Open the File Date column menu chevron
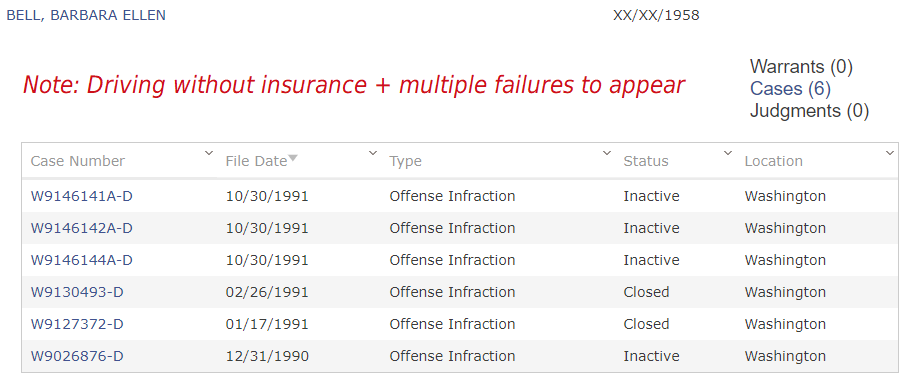Image resolution: width=909 pixels, height=384 pixels. [373, 153]
